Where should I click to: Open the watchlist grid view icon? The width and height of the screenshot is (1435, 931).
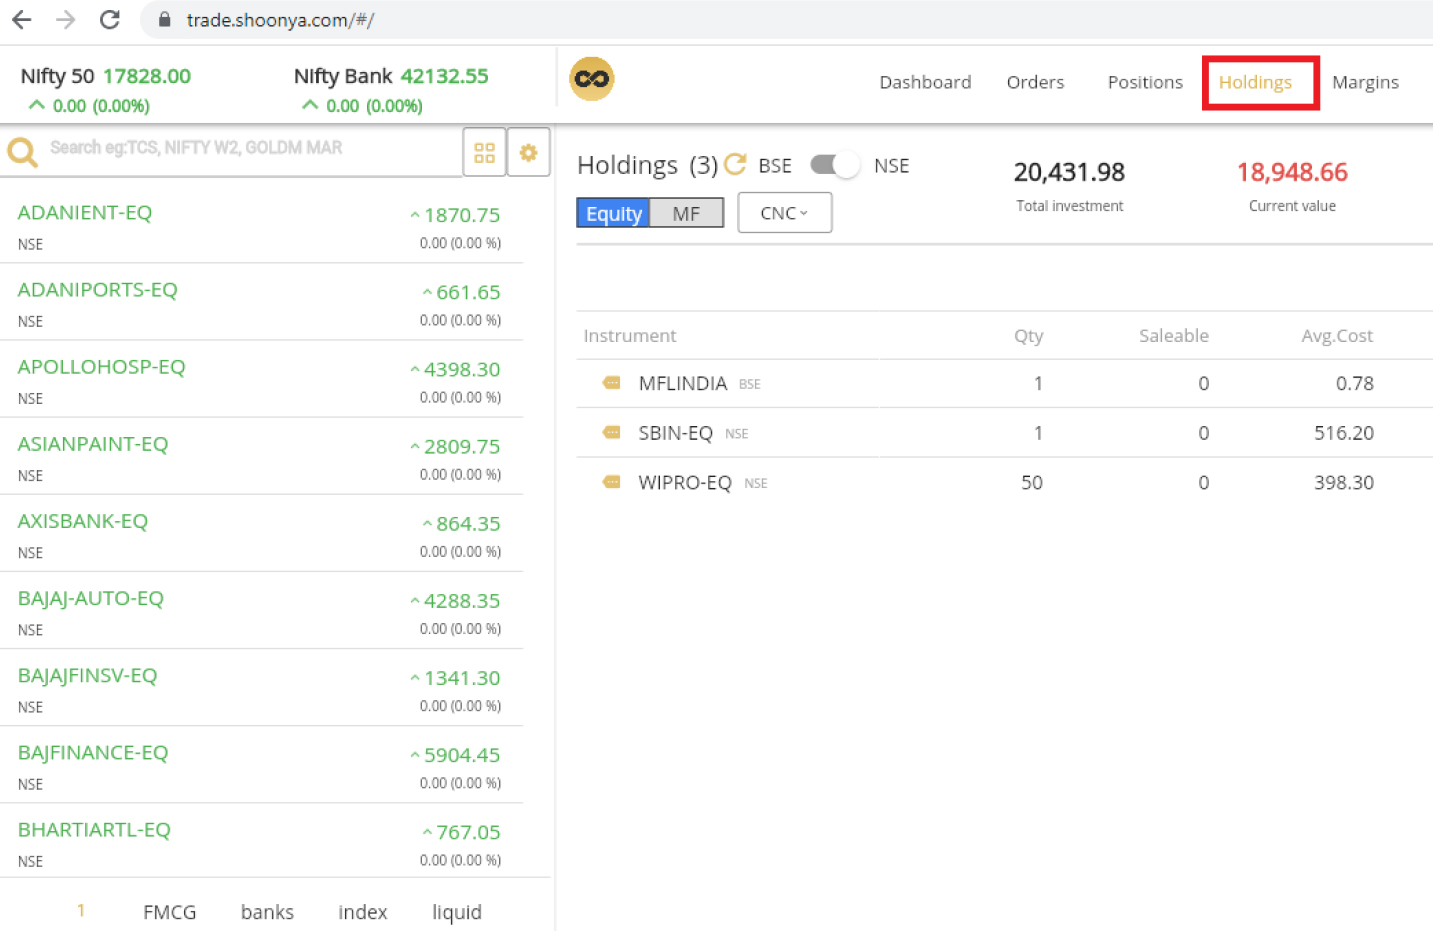click(484, 152)
